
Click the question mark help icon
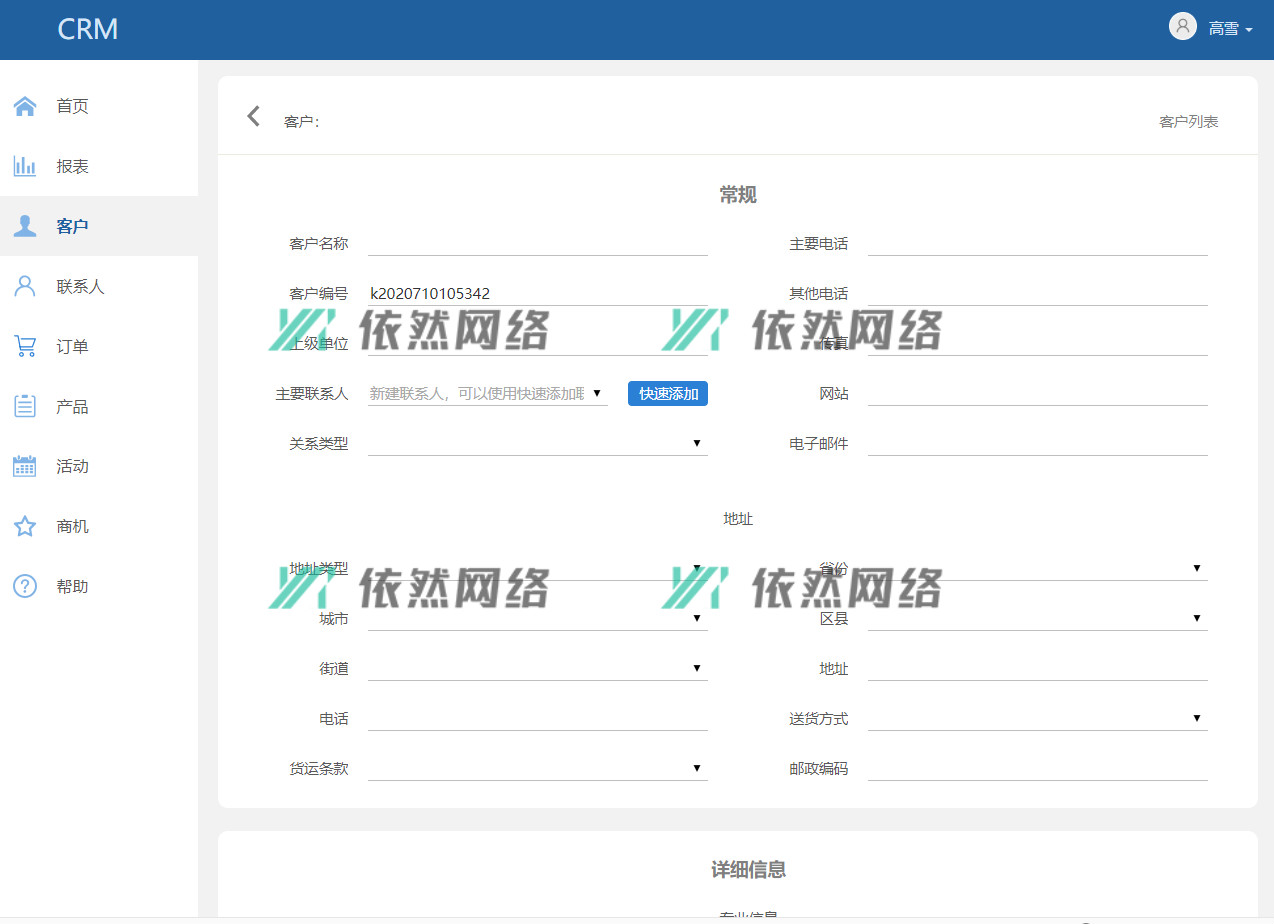click(x=25, y=586)
